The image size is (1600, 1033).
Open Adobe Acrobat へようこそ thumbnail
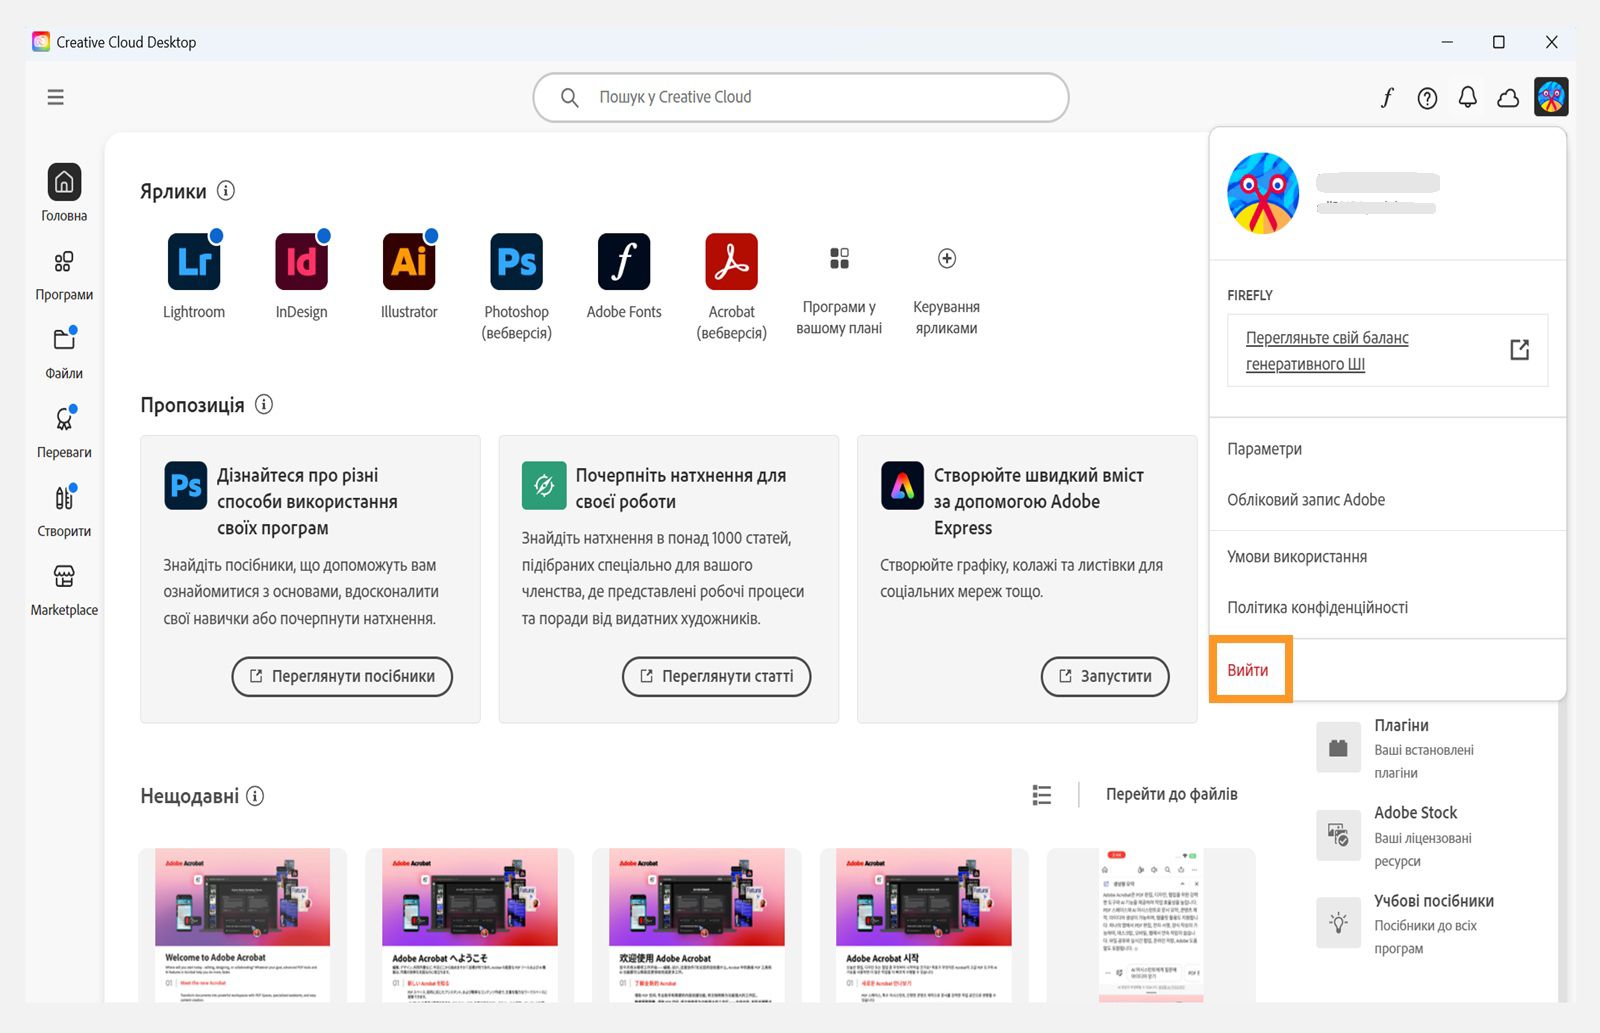pyautogui.click(x=469, y=925)
